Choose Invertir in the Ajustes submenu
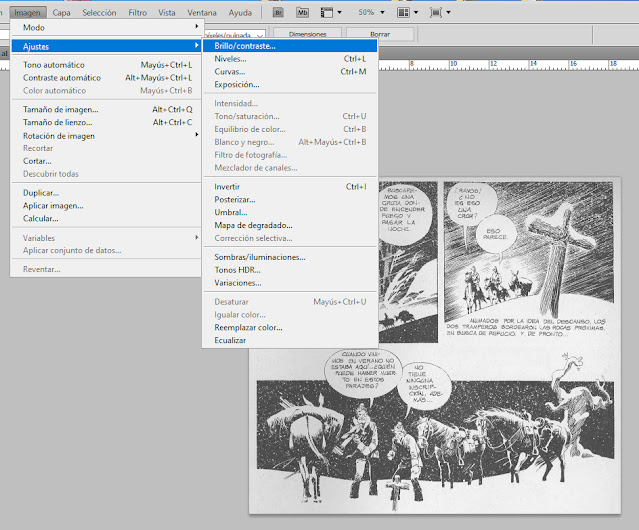The width and height of the screenshot is (639, 530). pos(290,187)
